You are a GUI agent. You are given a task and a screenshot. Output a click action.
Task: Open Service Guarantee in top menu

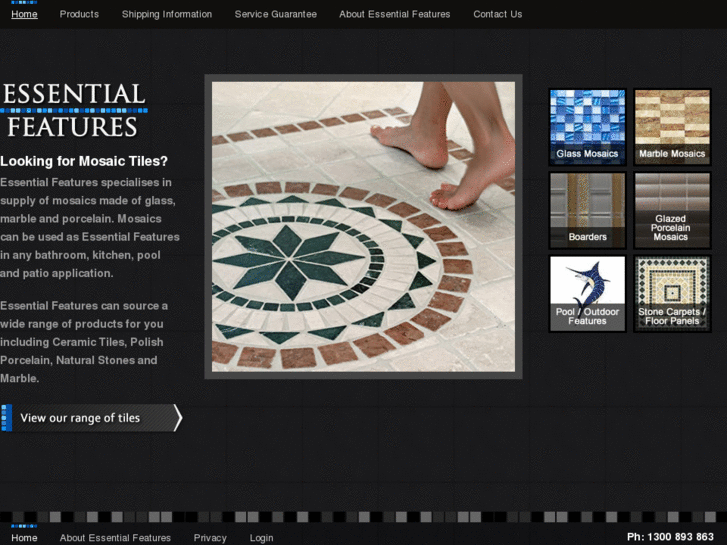point(276,14)
